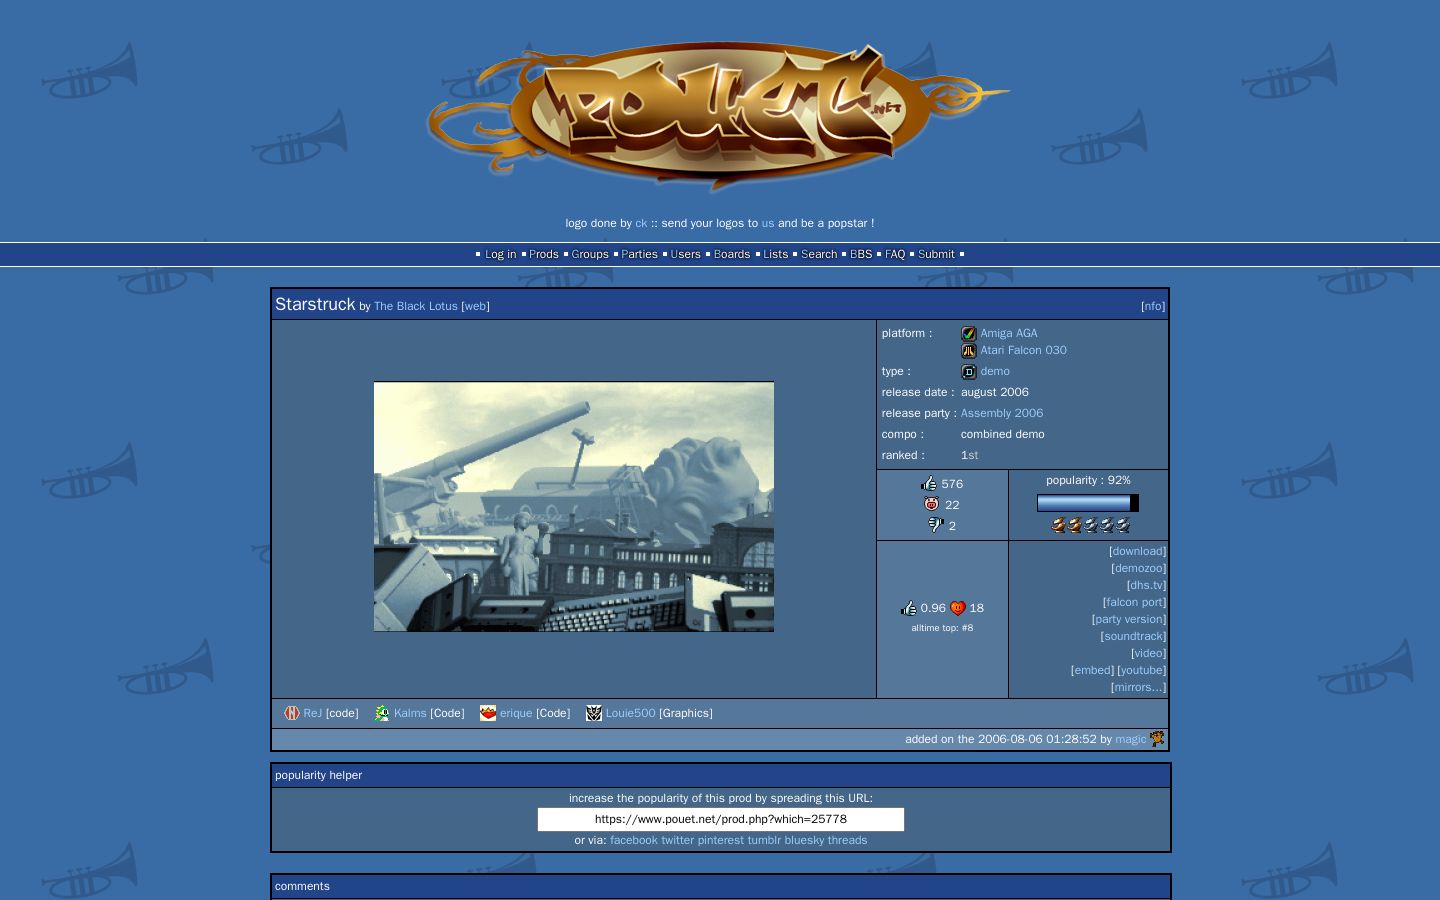1440x900 pixels.
Task: Open the Search page
Action: tap(819, 254)
